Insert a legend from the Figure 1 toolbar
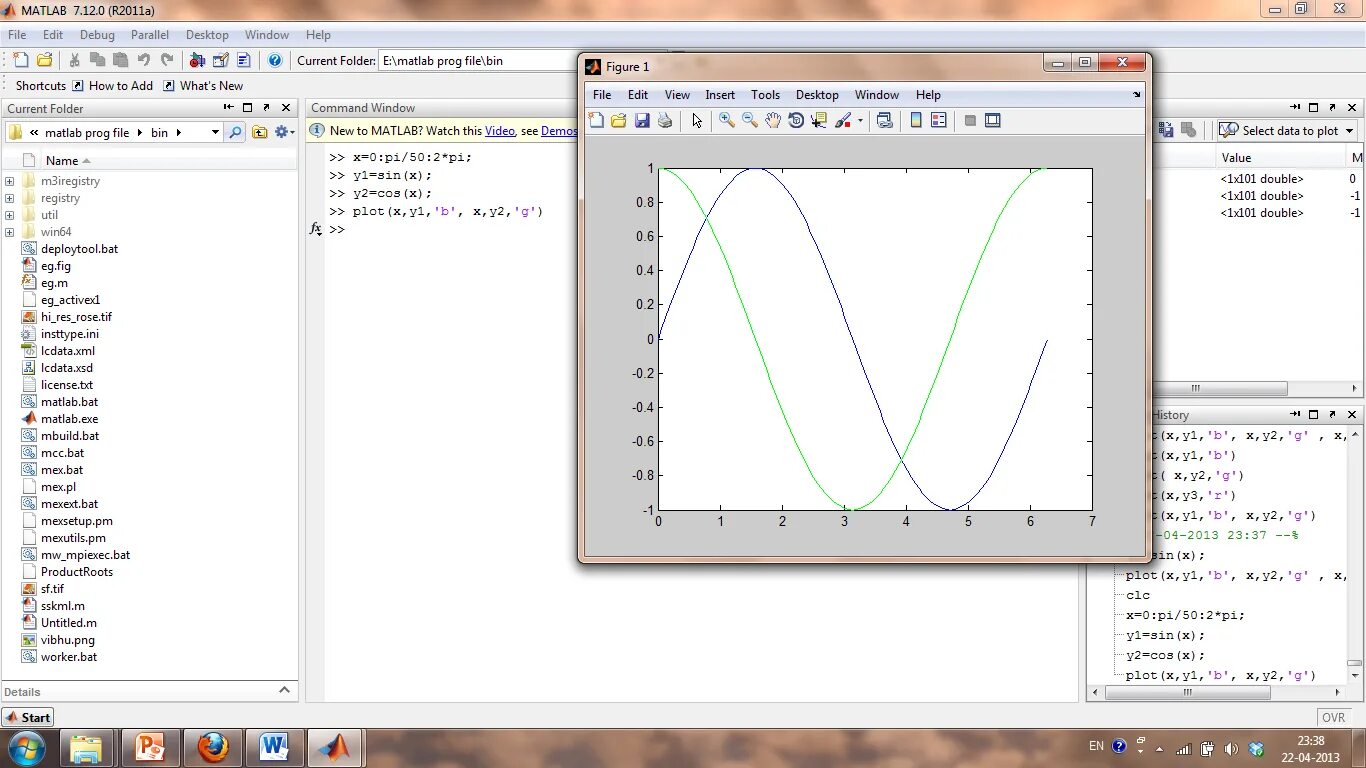This screenshot has width=1366, height=768. [x=939, y=120]
